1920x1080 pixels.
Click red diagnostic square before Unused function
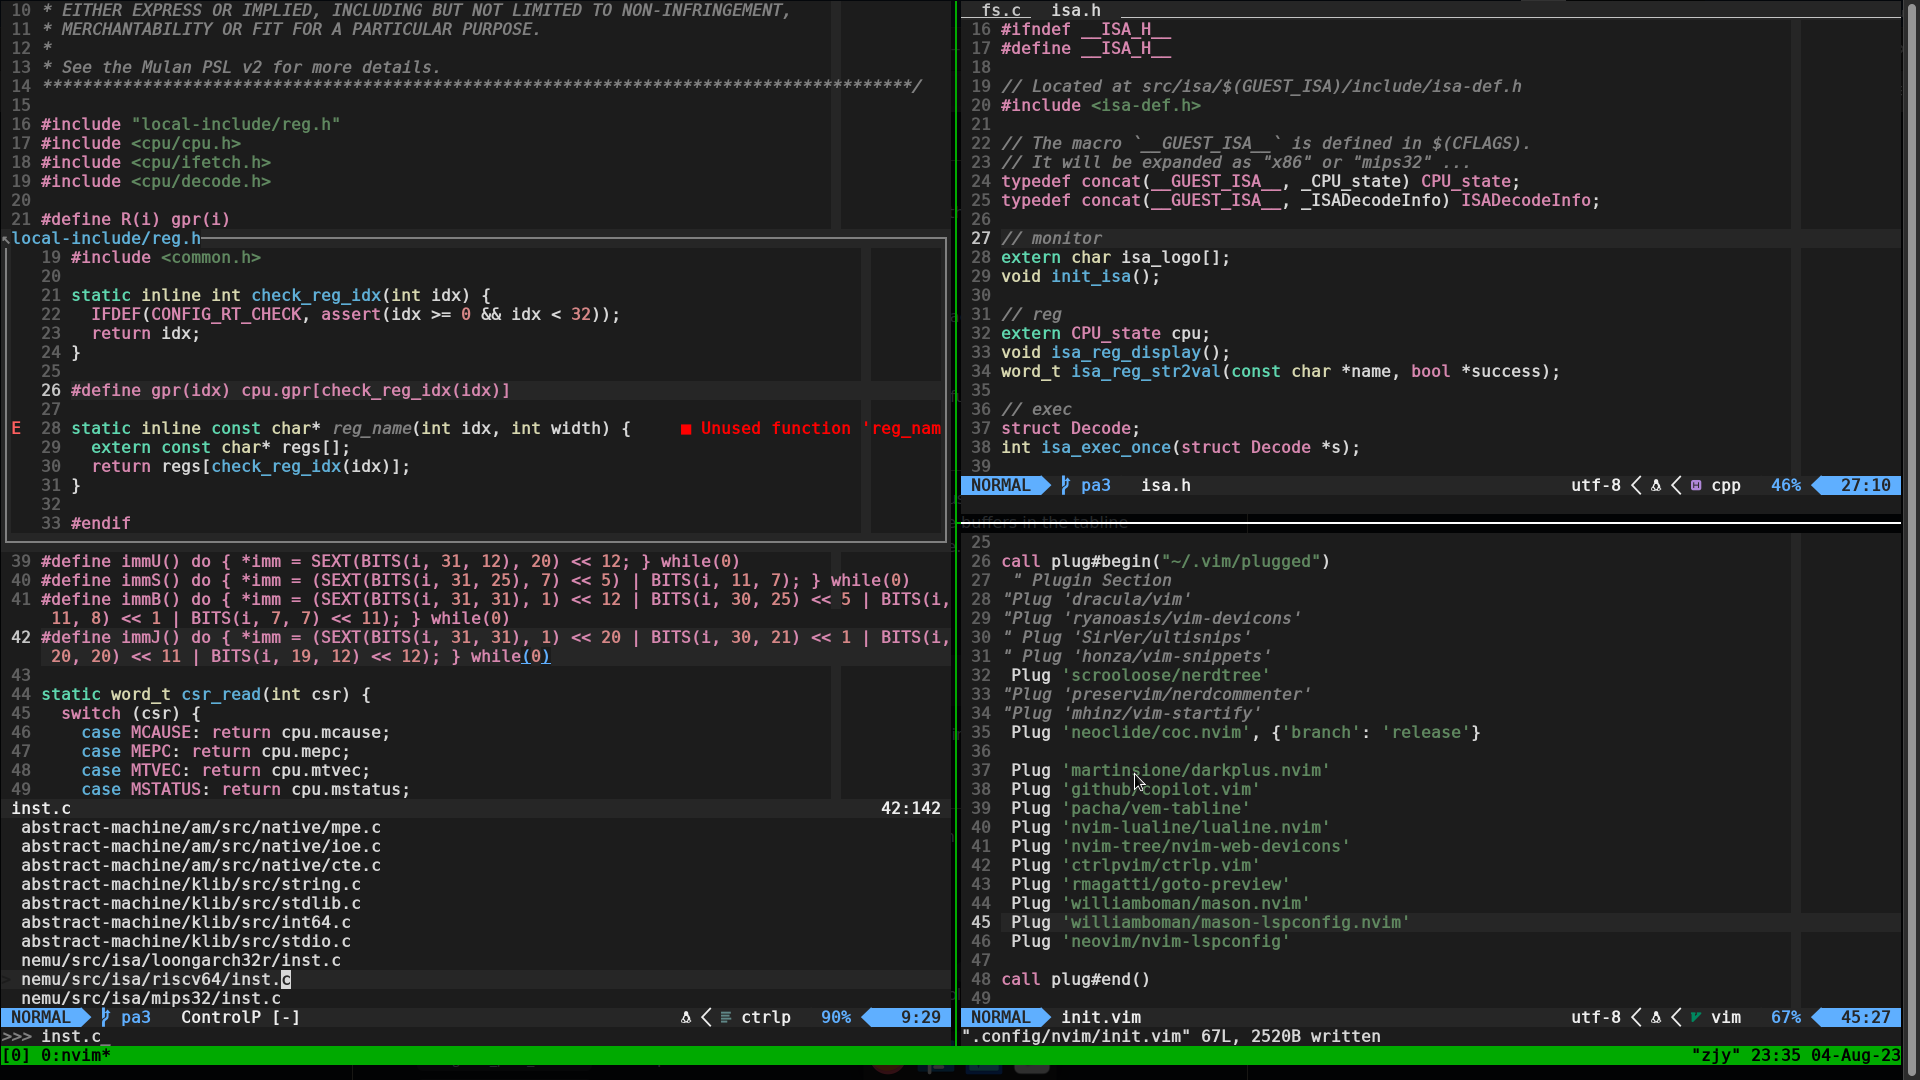point(686,429)
